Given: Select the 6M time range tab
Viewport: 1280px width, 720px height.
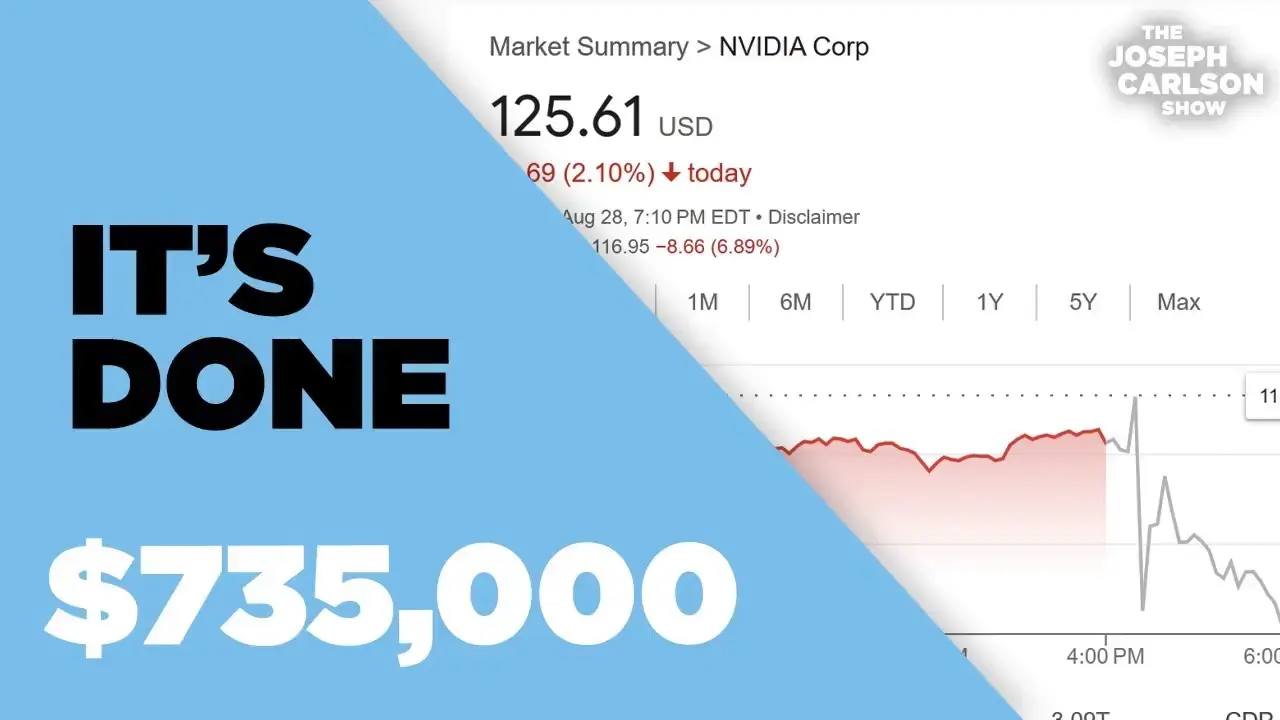Looking at the screenshot, I should pyautogui.click(x=795, y=302).
